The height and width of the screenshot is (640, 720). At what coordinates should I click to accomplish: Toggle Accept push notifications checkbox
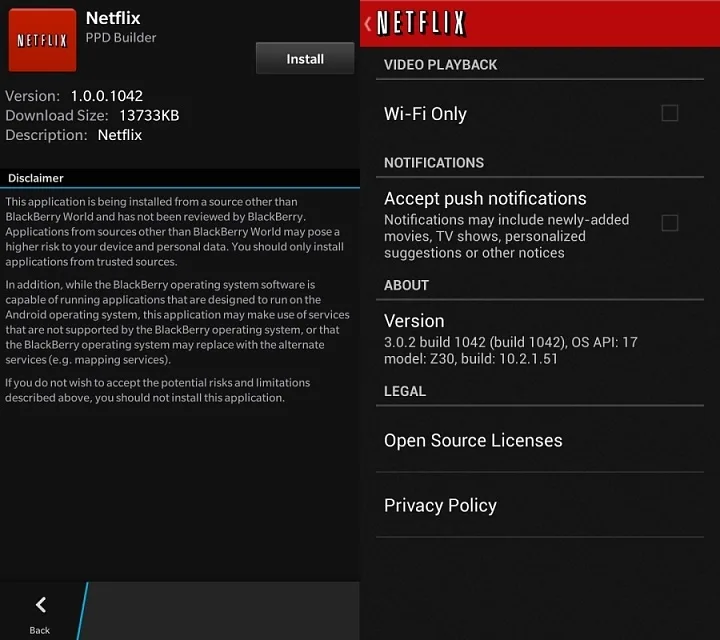(669, 223)
